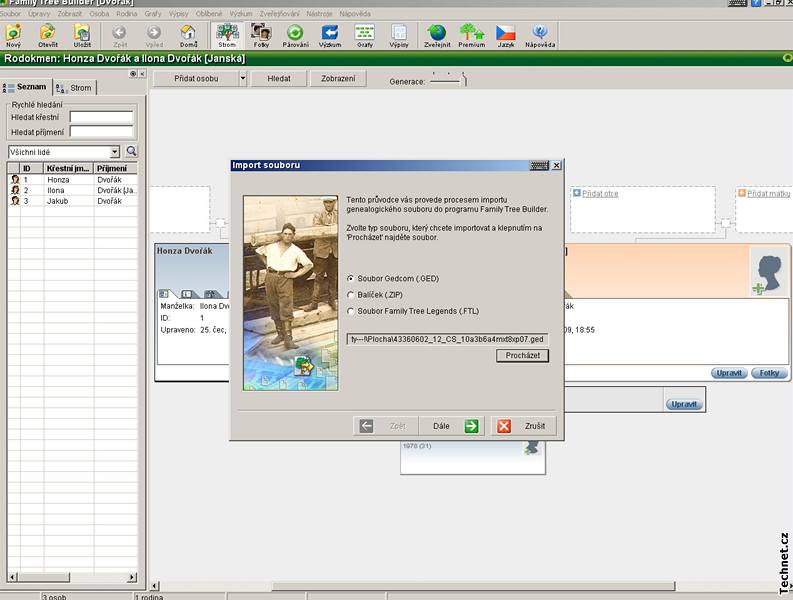Screen dimensions: 793x600
Task: Click the Upravit button next to Fotky
Action: pyautogui.click(x=729, y=373)
